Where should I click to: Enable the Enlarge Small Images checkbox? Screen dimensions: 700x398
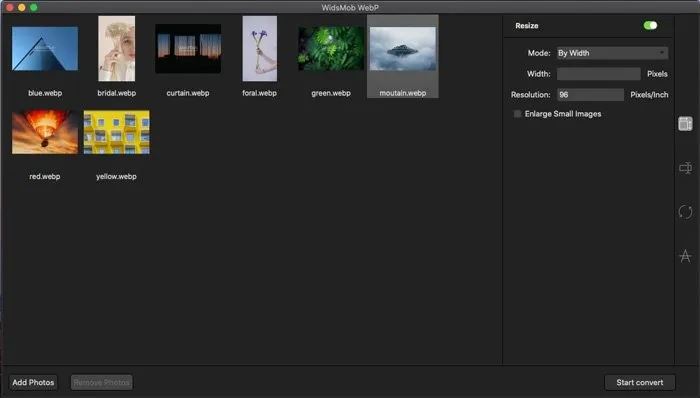click(517, 114)
